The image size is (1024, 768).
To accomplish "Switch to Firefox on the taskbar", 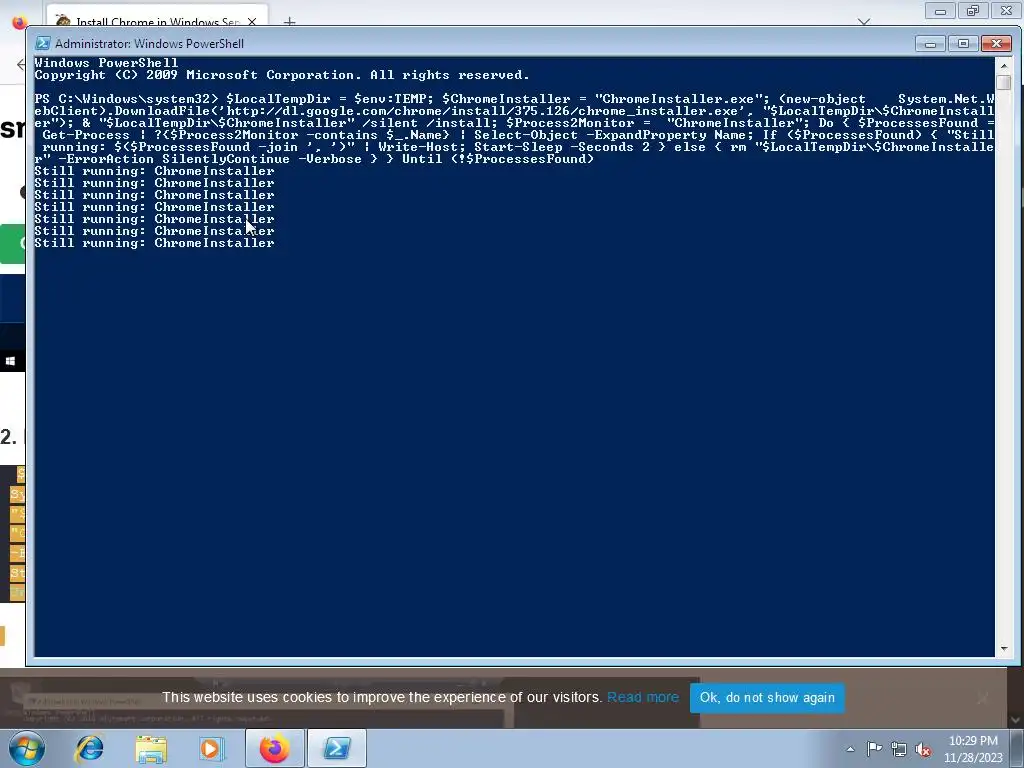I will [275, 748].
